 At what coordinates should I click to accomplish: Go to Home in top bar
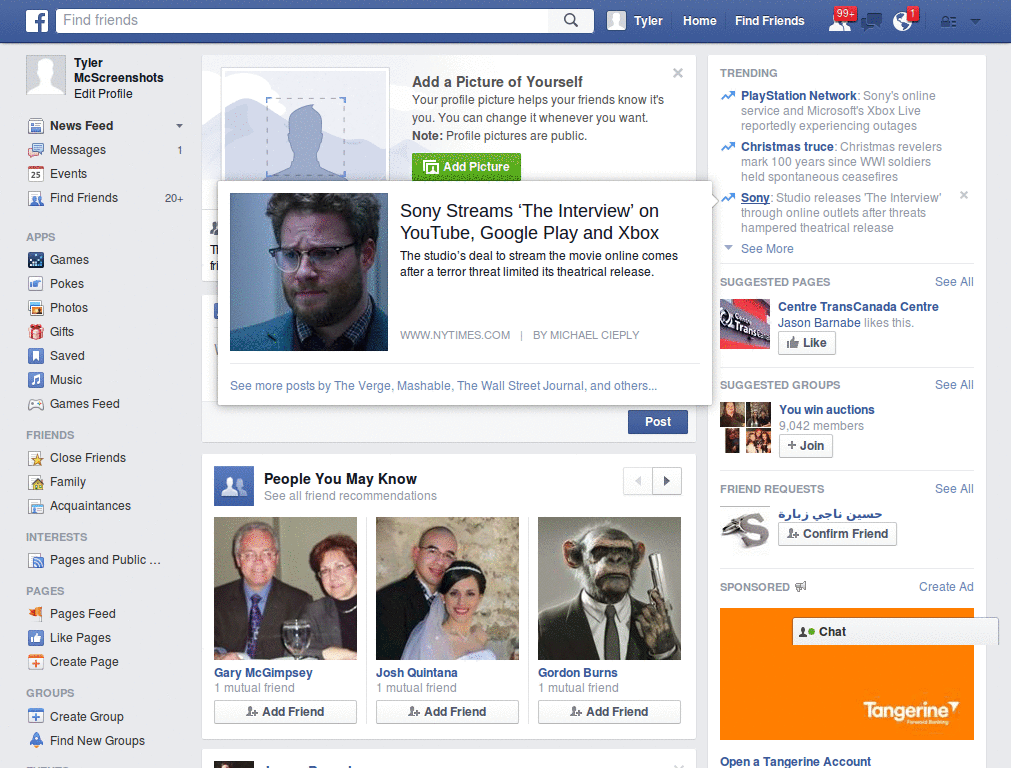point(699,21)
